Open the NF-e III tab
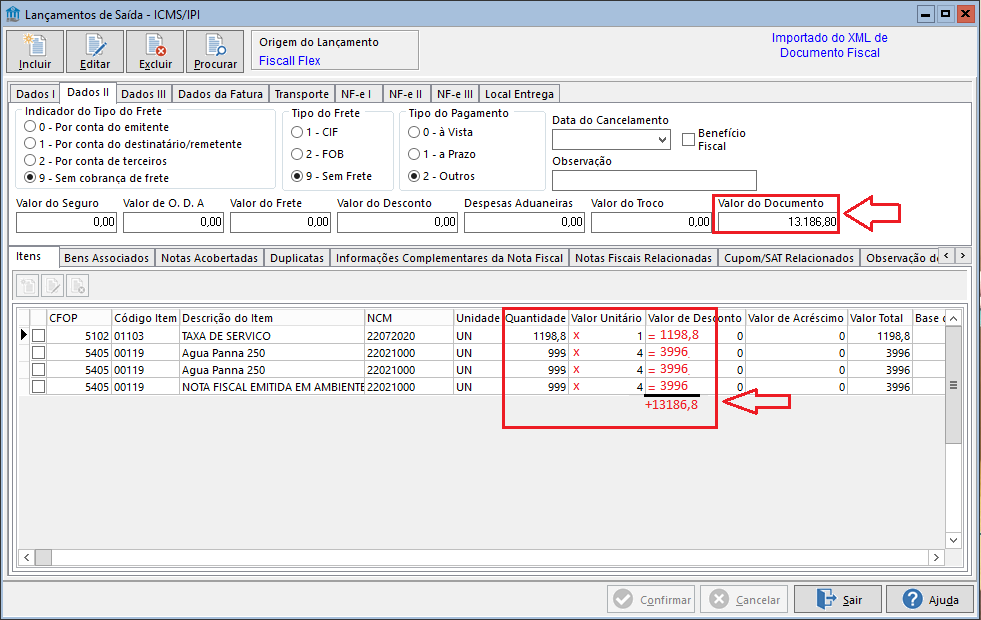Screen dimensions: 981x620 (455, 94)
